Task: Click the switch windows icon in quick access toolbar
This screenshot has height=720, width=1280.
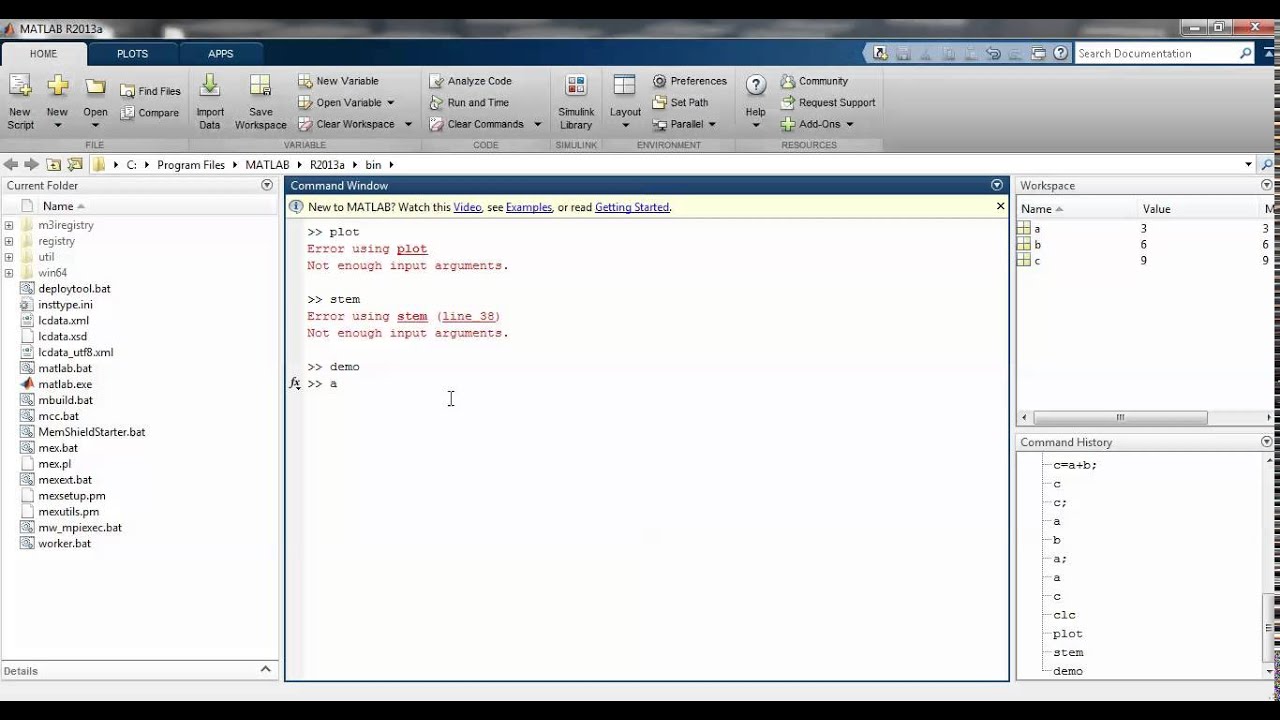Action: click(1038, 54)
